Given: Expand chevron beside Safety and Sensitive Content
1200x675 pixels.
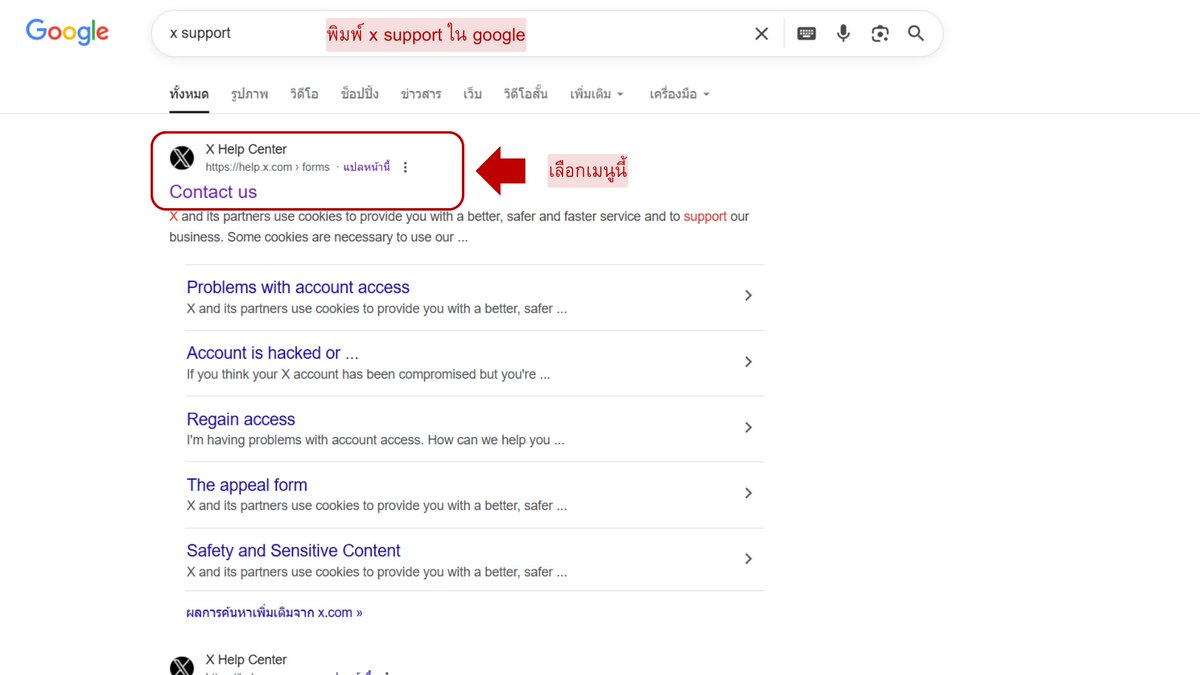Looking at the screenshot, I should pos(748,559).
